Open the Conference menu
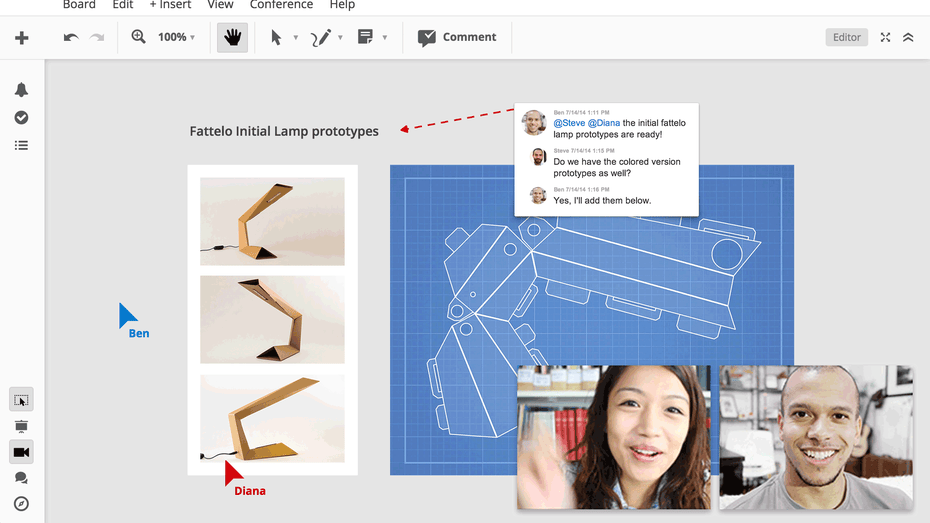This screenshot has height=523, width=930. 281,5
